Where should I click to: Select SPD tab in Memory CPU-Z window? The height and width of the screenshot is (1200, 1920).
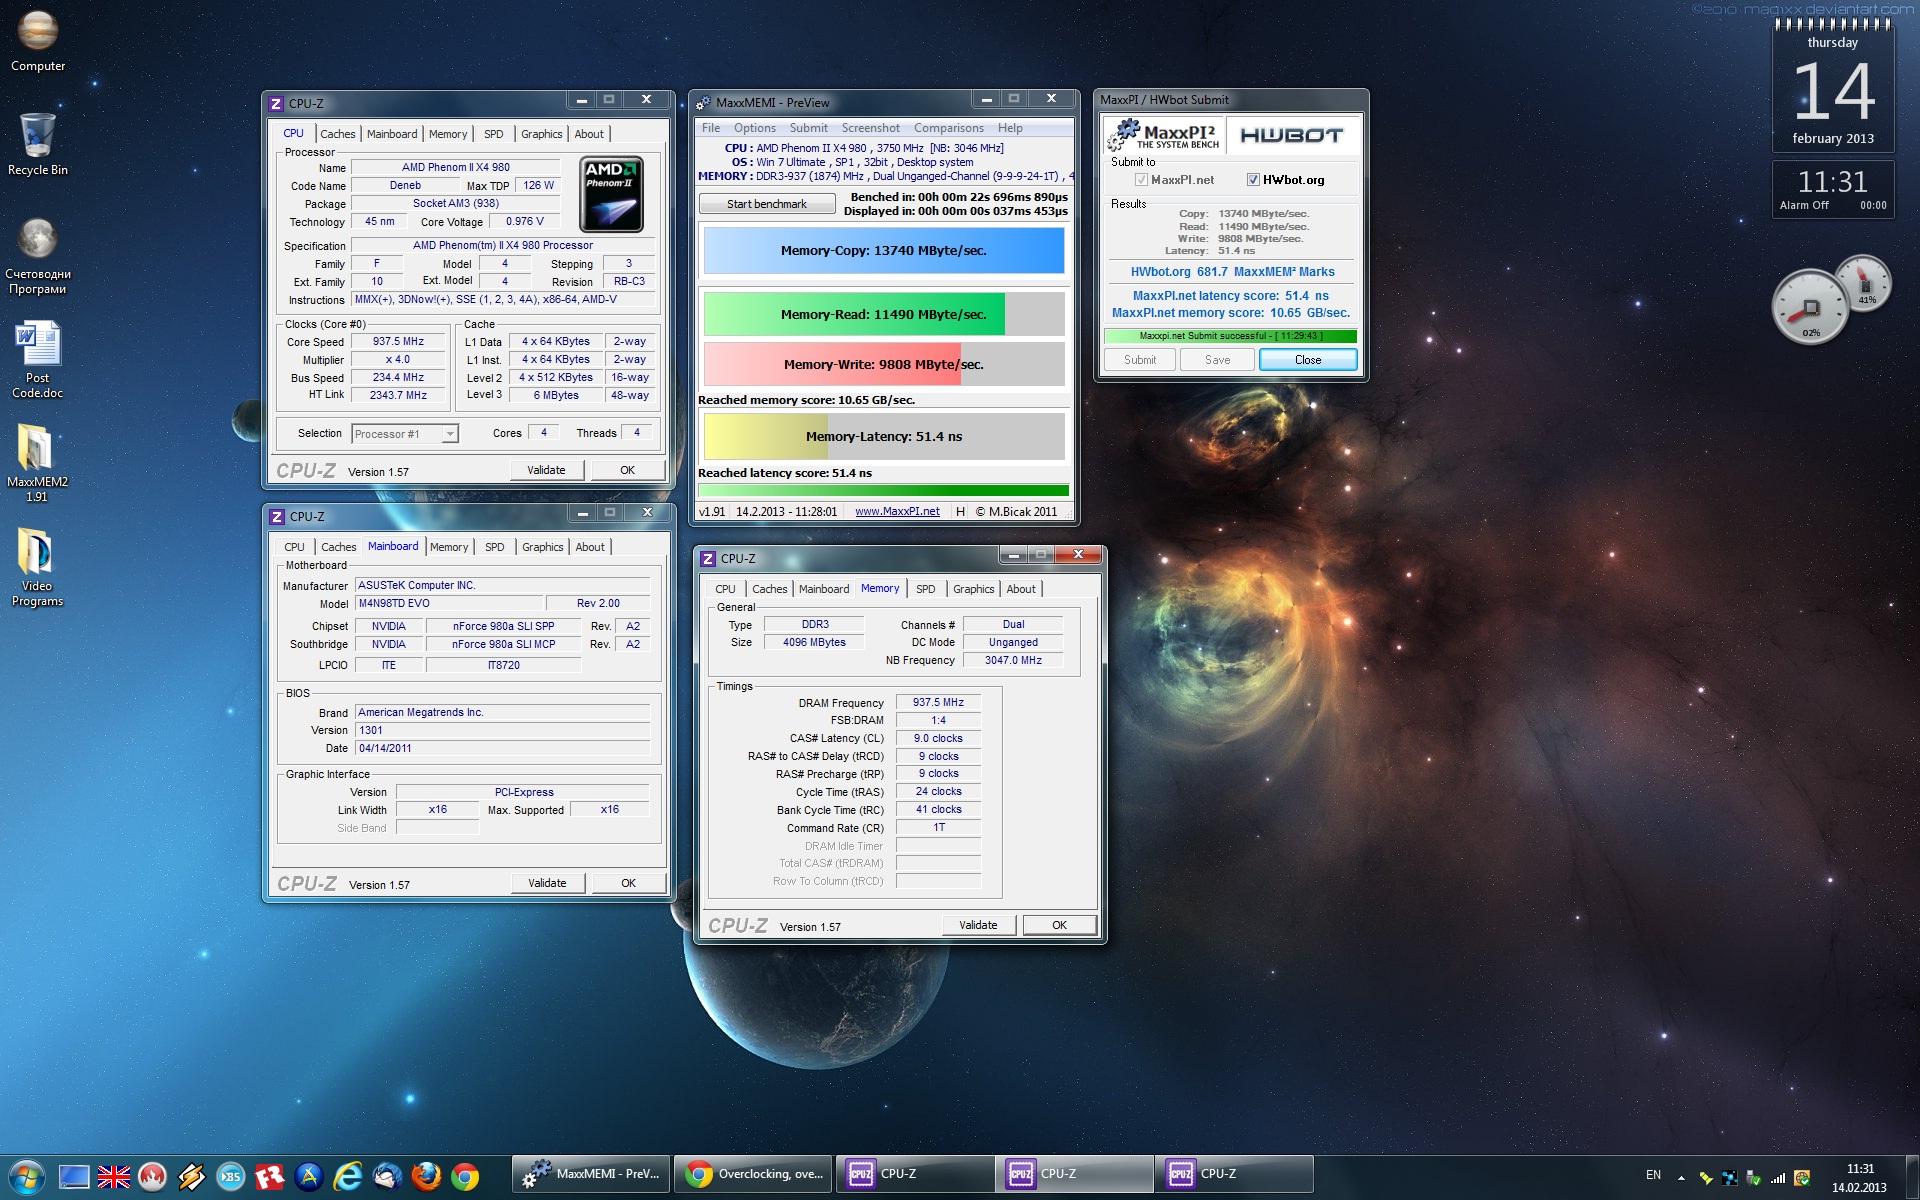(x=926, y=589)
